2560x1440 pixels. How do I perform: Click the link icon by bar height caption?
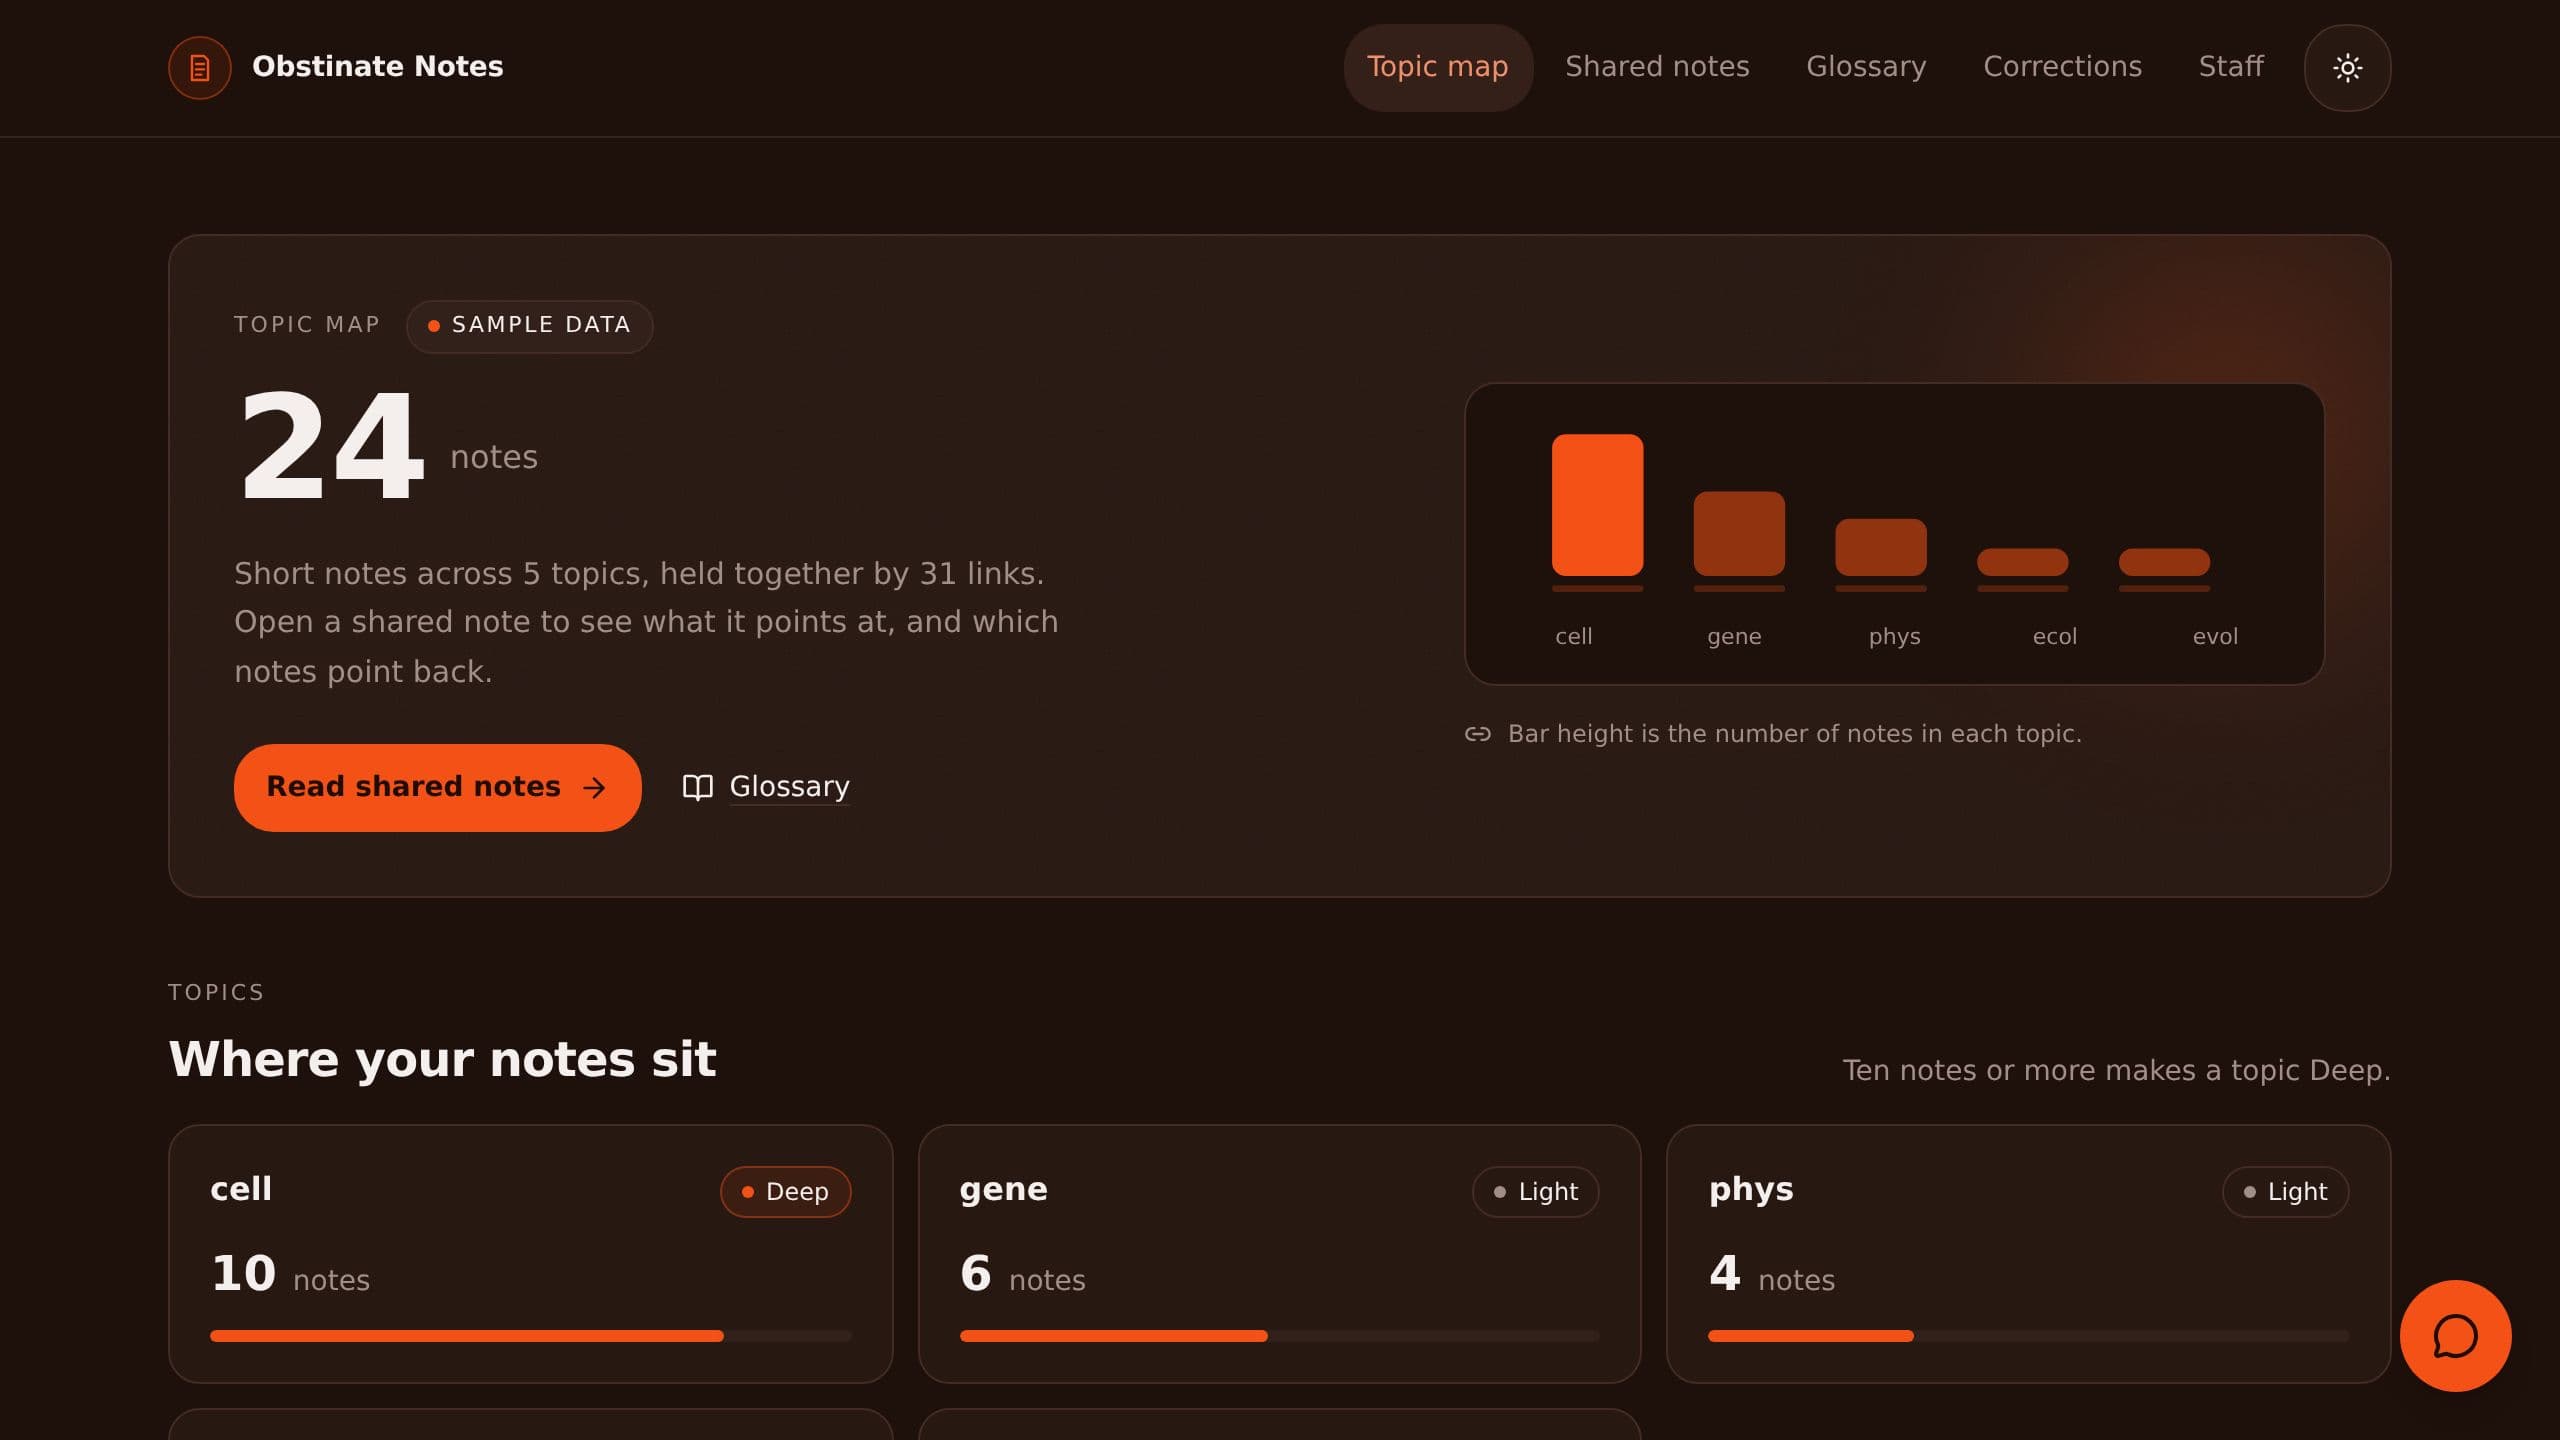coord(1478,734)
